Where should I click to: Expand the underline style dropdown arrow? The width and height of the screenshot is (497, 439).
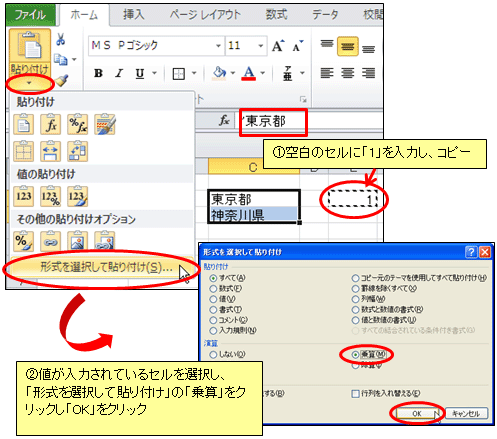pos(154,73)
